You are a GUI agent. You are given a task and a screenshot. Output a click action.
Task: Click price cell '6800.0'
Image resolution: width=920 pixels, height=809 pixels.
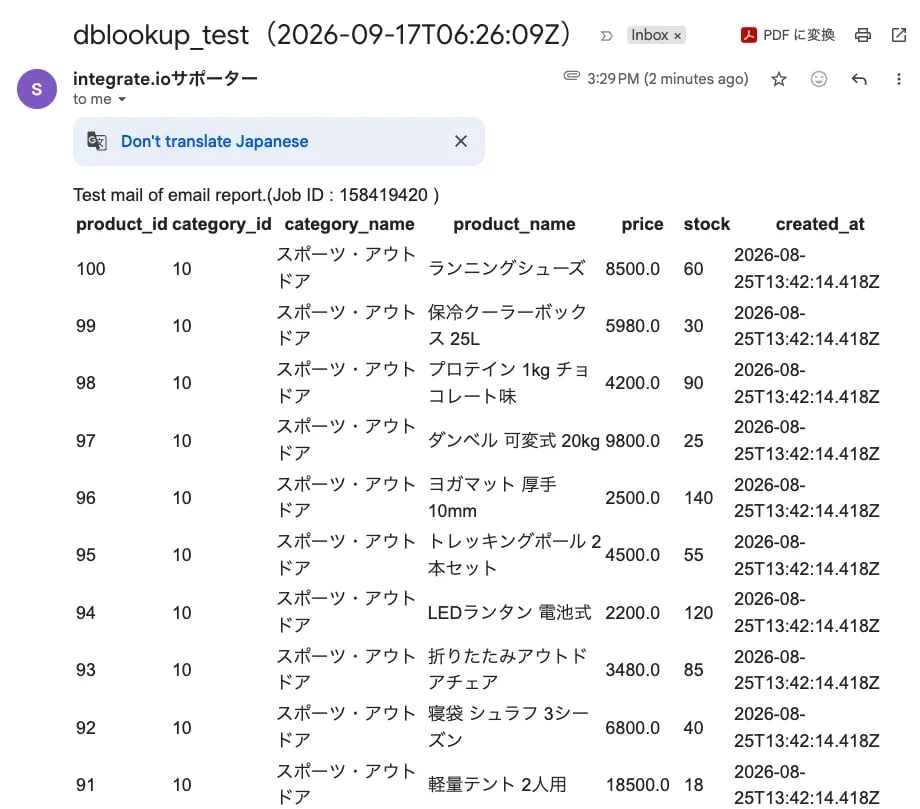tap(632, 727)
